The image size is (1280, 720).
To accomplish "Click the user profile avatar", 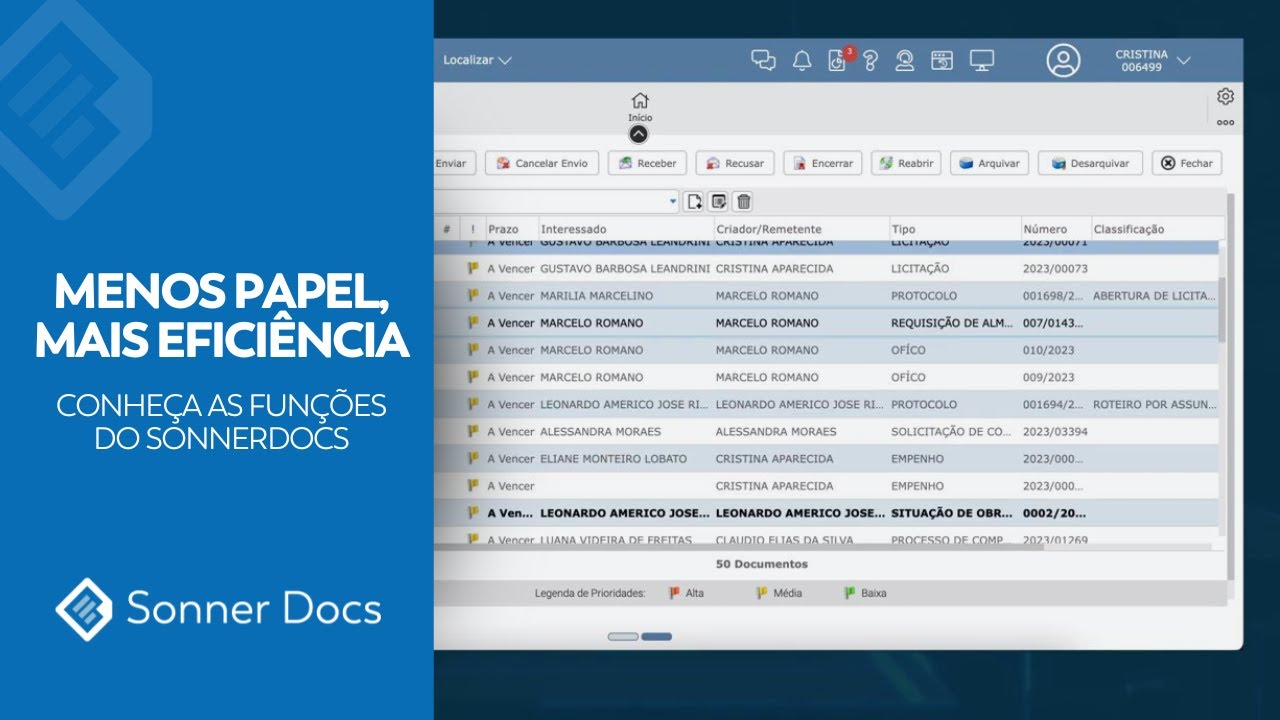I will tap(1063, 60).
